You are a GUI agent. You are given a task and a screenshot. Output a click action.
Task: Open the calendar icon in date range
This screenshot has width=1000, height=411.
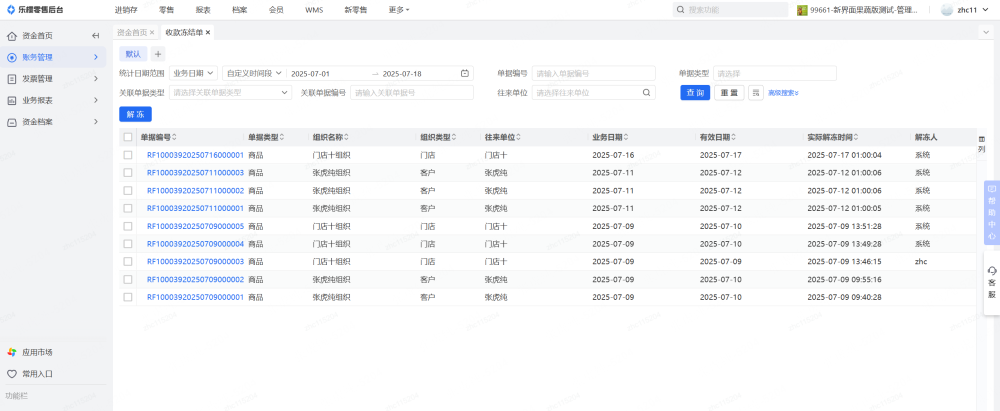pos(465,73)
